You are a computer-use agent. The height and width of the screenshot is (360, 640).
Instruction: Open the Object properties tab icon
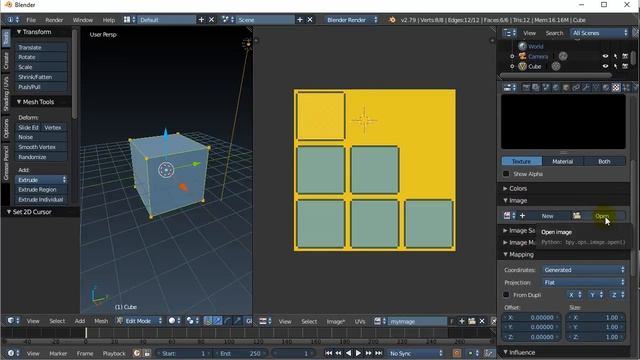566,87
